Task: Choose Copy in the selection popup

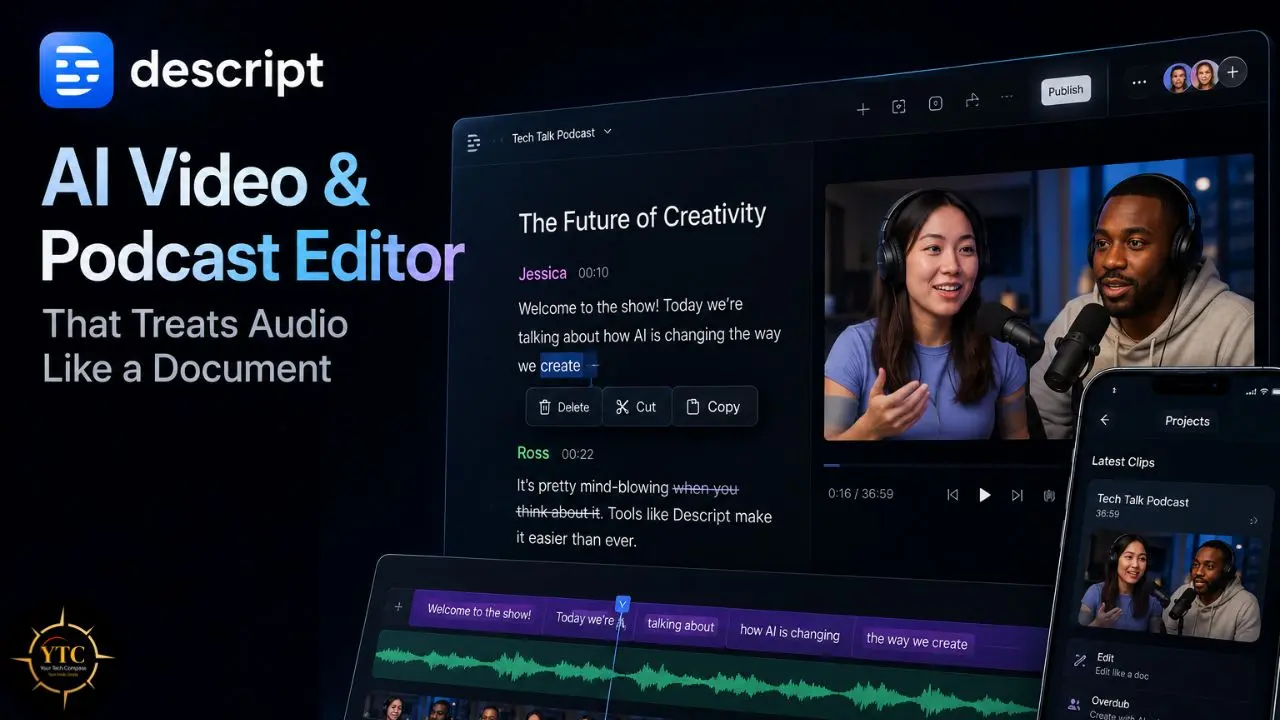Action: (713, 406)
